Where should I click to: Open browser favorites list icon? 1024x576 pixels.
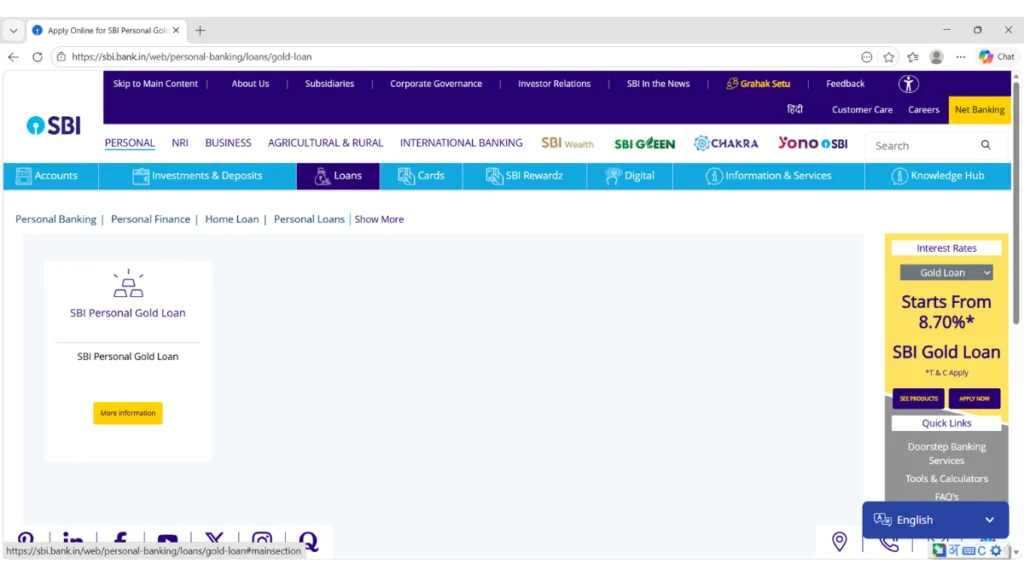pyautogui.click(x=912, y=57)
